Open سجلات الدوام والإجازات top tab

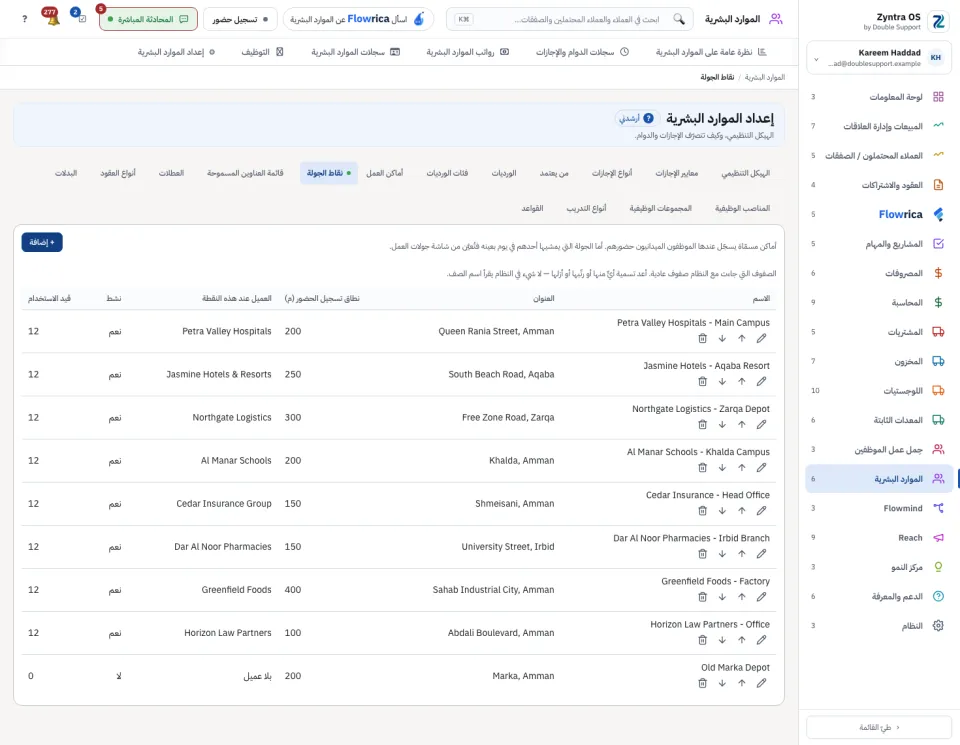click(x=582, y=52)
